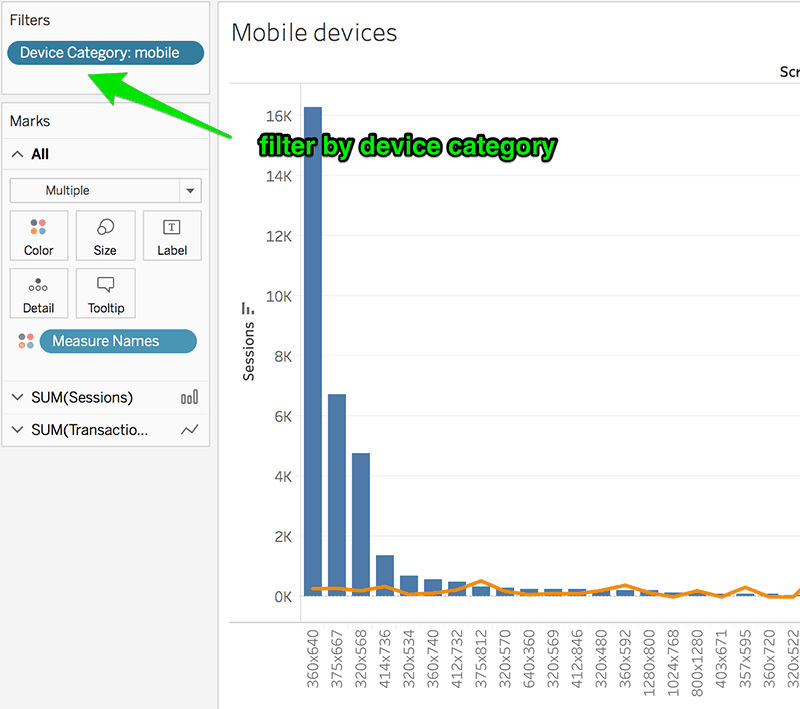Image resolution: width=800 pixels, height=709 pixels.
Task: Open the Label marks card
Action: pyautogui.click(x=172, y=236)
